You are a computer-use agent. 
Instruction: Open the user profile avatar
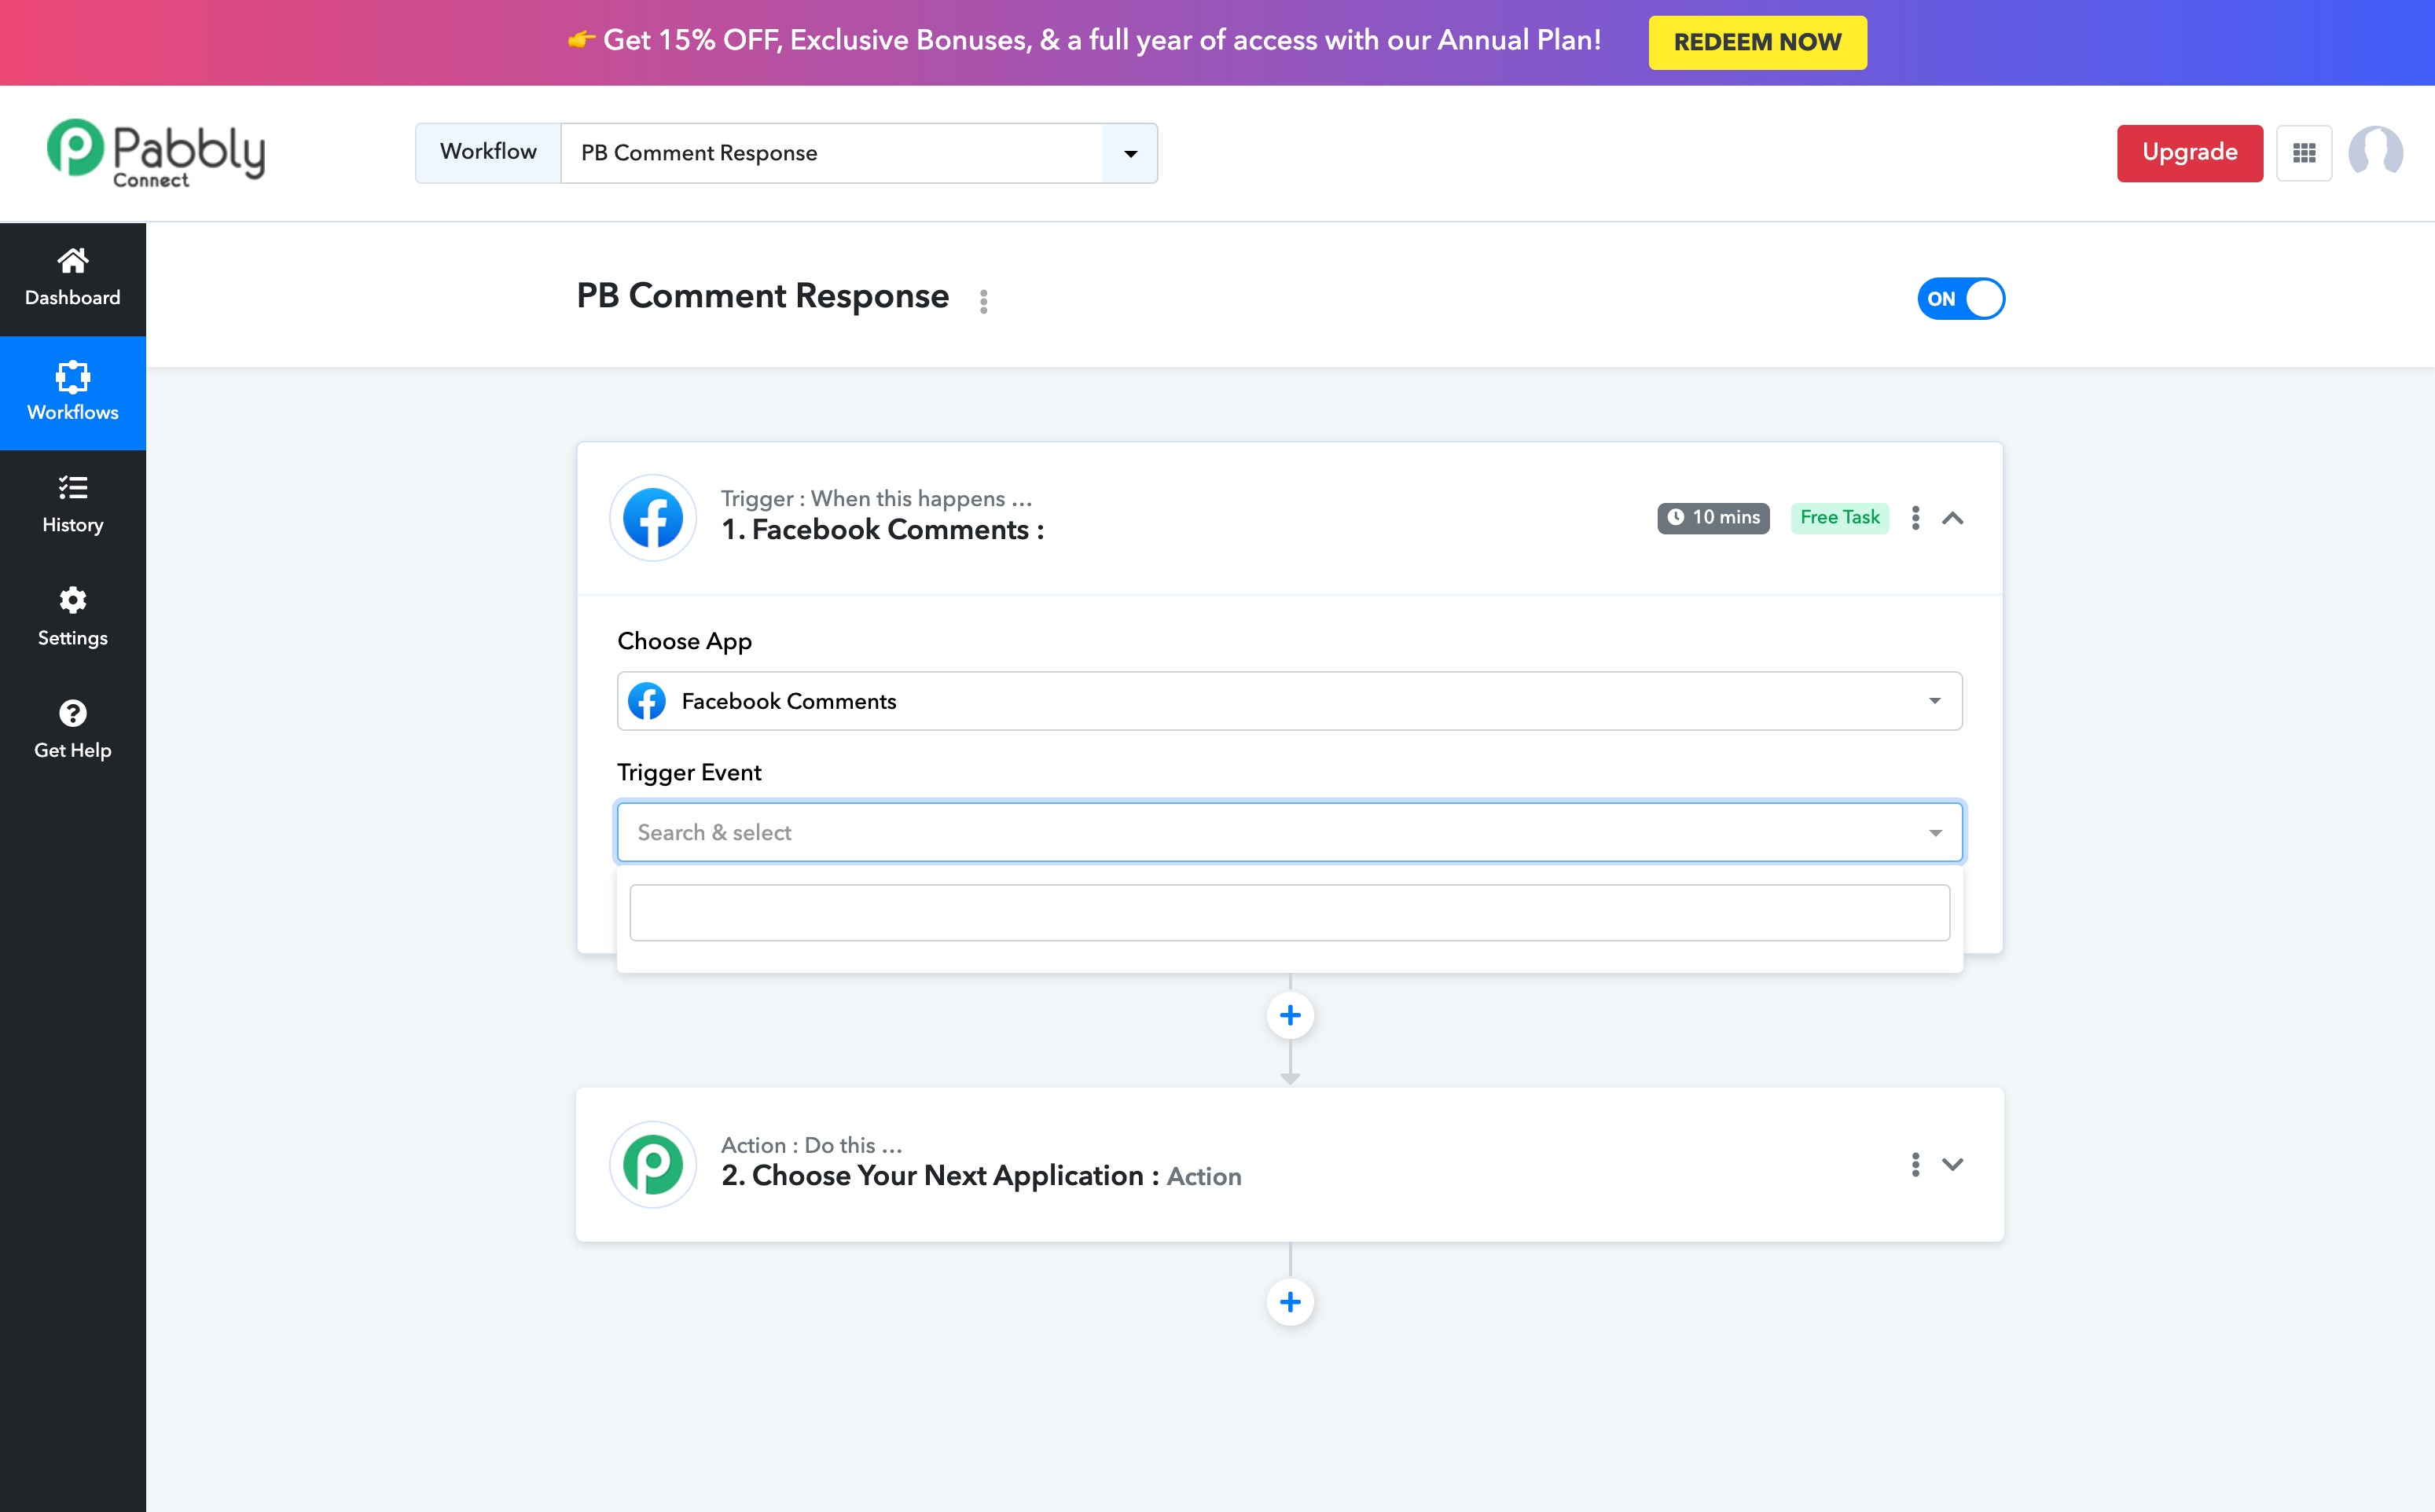2376,153
